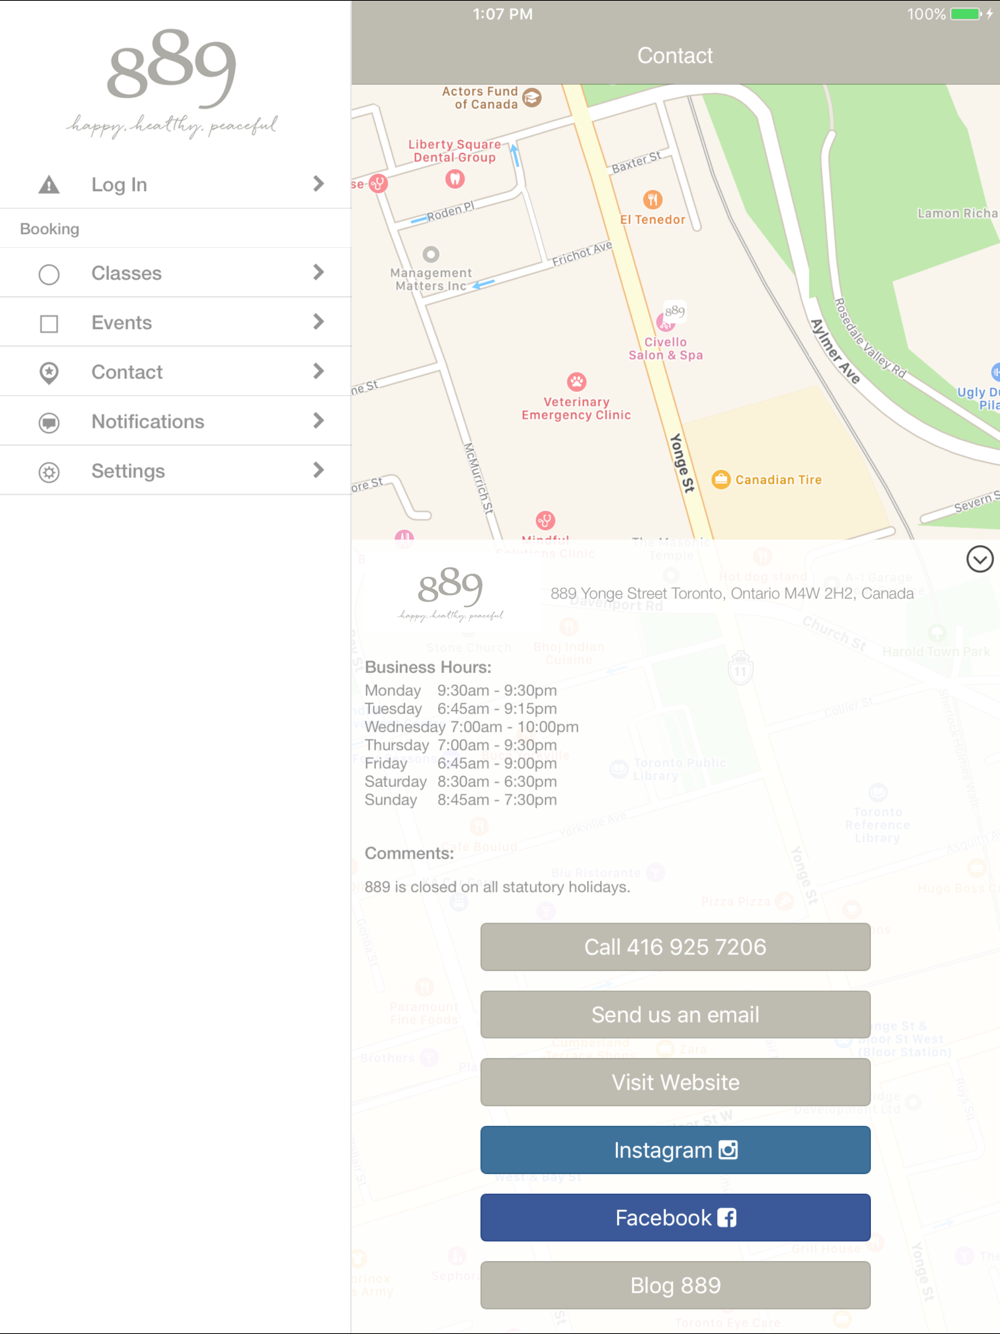Tap the Liberty Square Dental Group pin
This screenshot has height=1334, width=1000.
[455, 179]
